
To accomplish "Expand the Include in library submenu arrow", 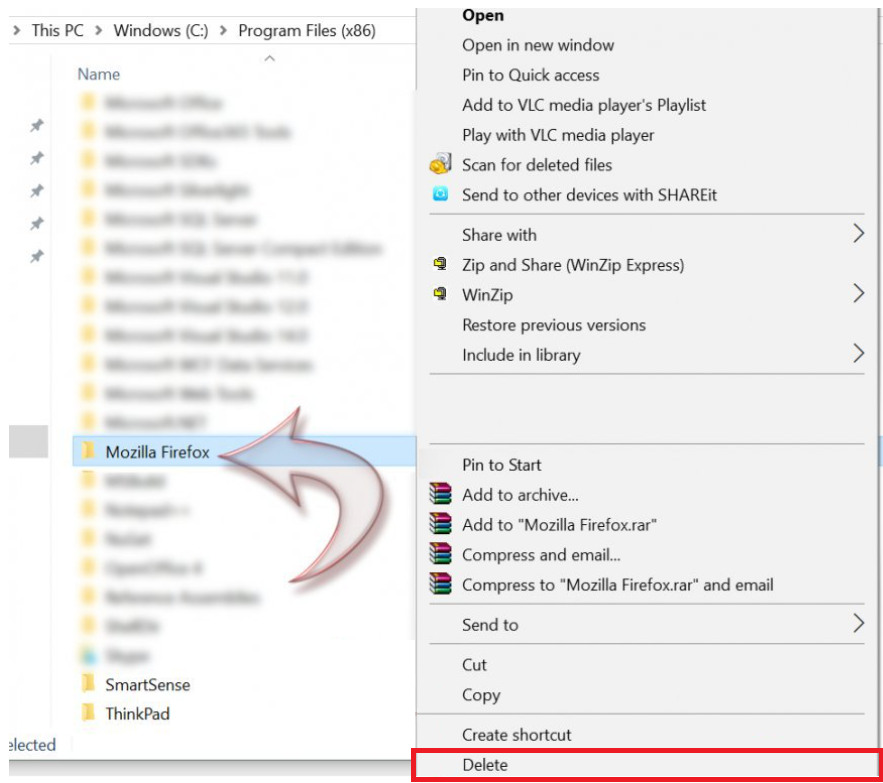I will coord(858,353).
